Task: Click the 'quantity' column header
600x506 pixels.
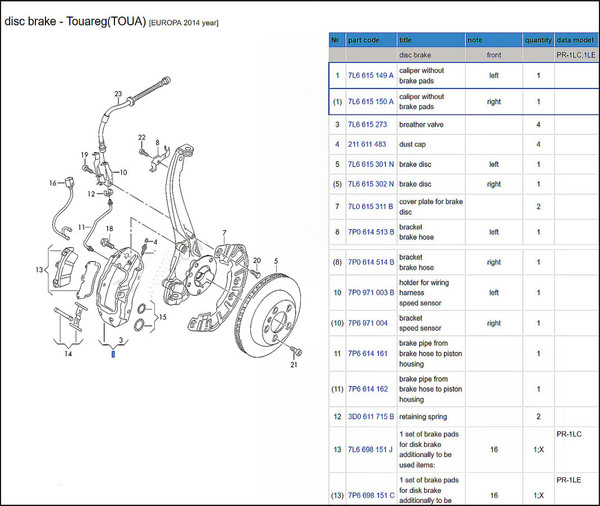Action: 538,40
